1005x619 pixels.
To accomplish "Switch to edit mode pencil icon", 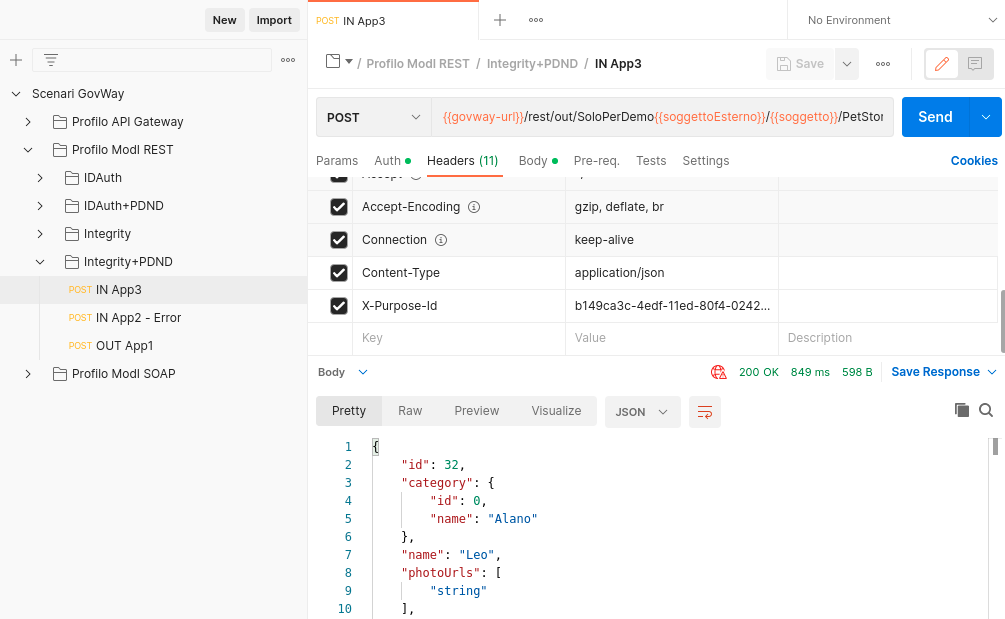I will click(942, 64).
